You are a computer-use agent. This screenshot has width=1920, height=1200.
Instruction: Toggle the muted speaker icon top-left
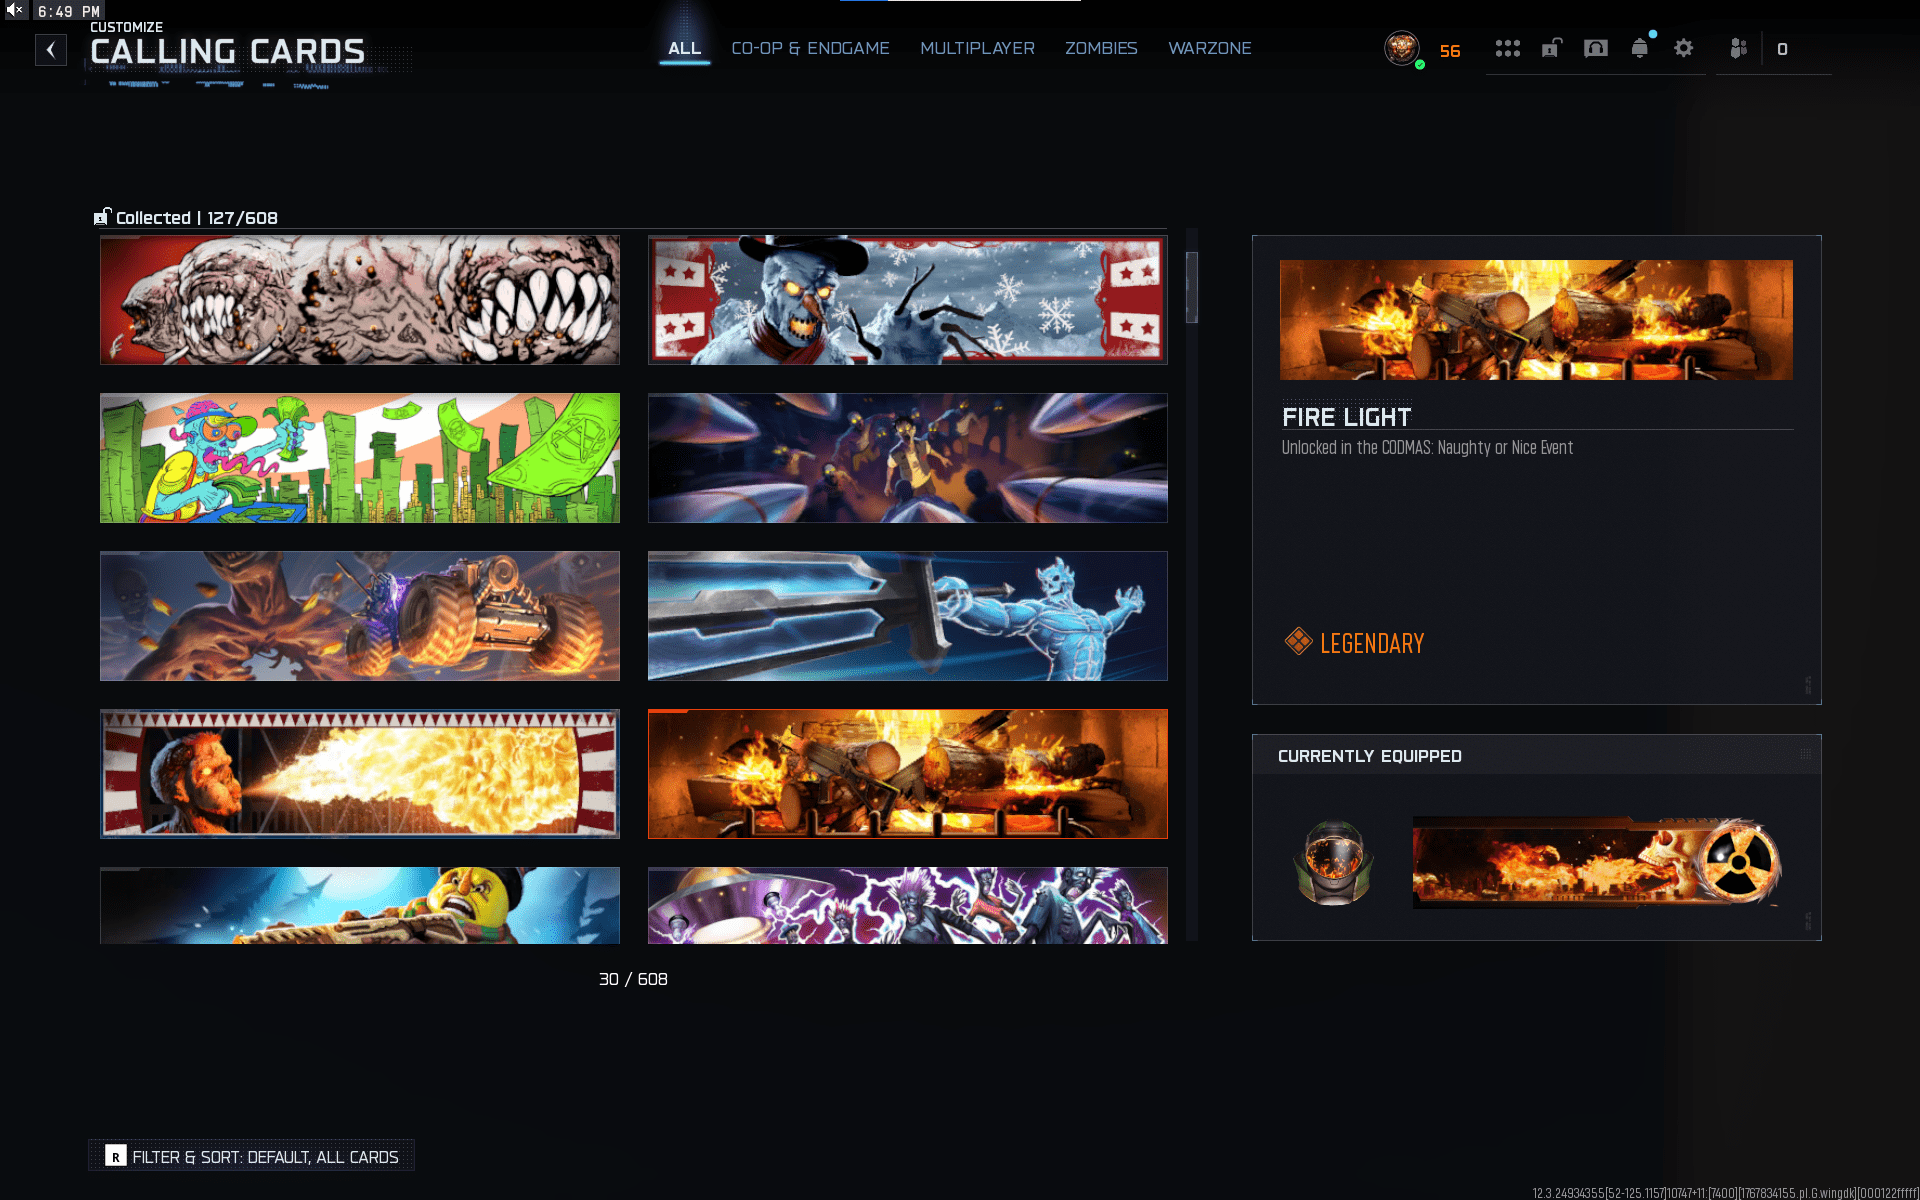pos(15,10)
